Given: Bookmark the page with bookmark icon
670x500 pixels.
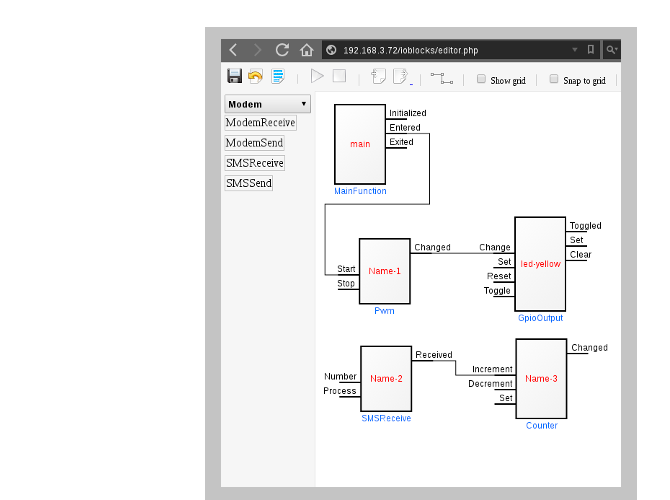Looking at the screenshot, I should [x=591, y=50].
